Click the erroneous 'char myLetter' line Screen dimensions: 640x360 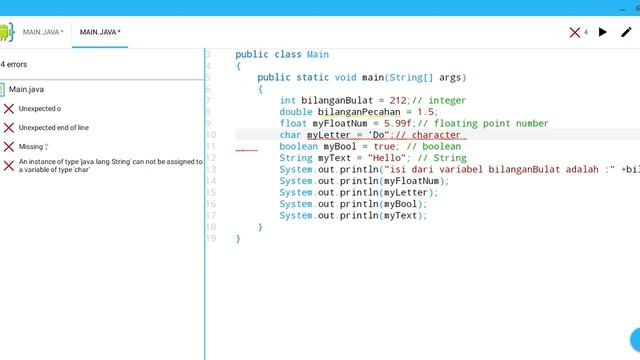point(373,135)
